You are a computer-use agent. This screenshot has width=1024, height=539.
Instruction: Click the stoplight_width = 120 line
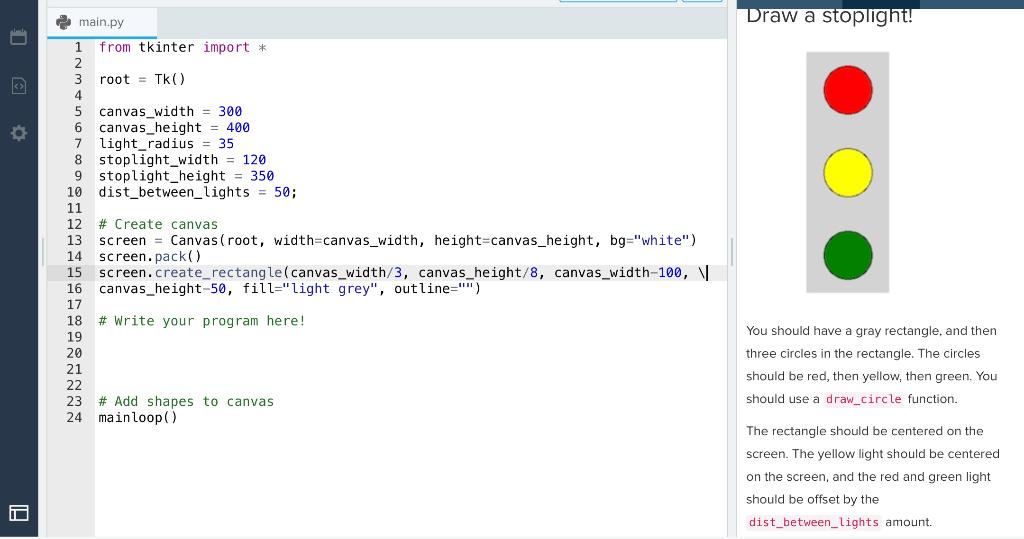pyautogui.click(x=182, y=159)
